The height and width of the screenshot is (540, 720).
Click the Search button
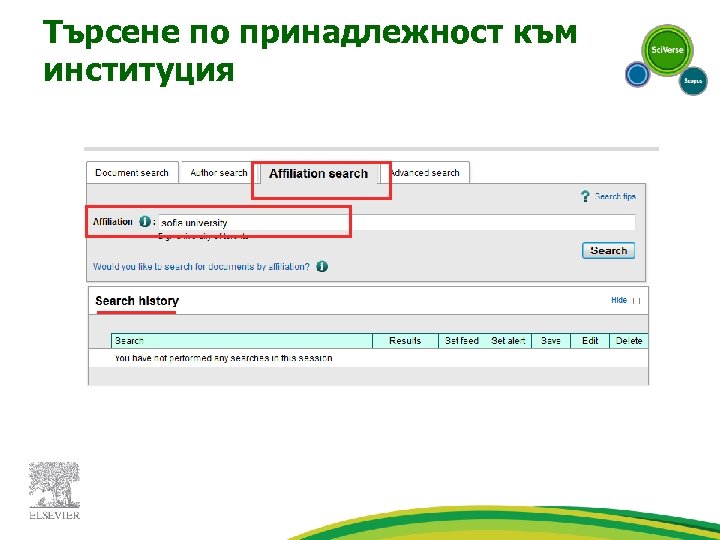click(608, 251)
